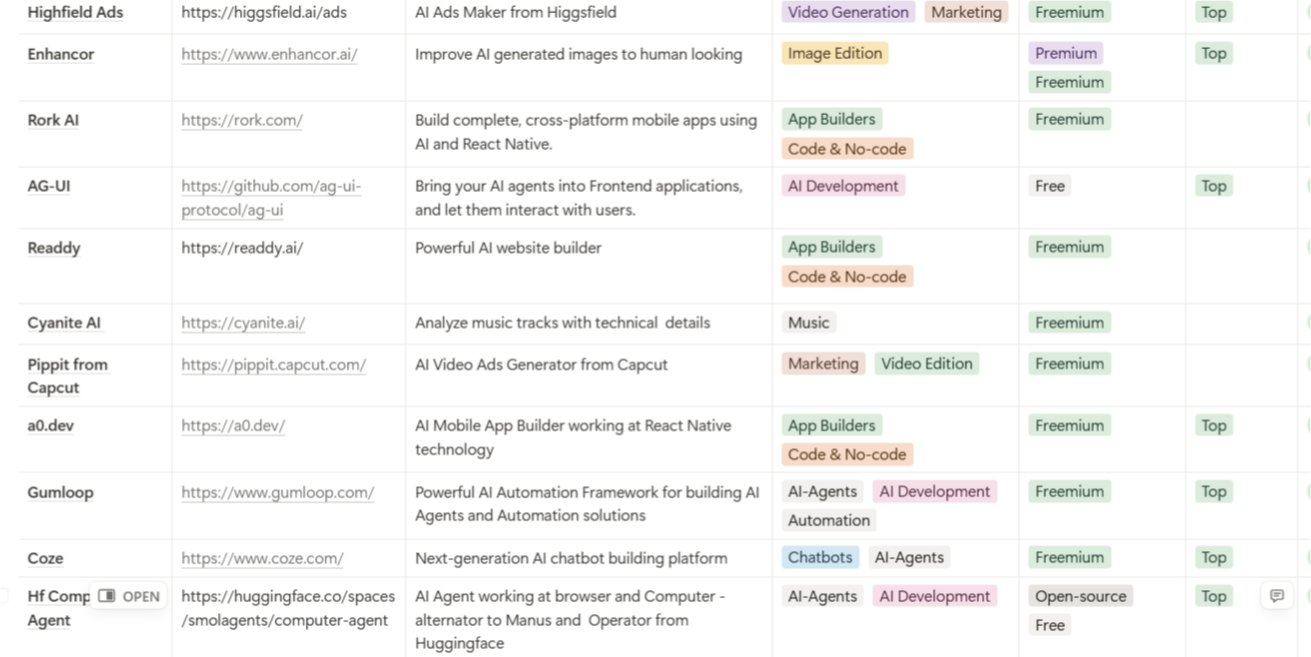Click the Video Edition tag for Pippit
Screen dimensions: 1311x657
[x=927, y=363]
